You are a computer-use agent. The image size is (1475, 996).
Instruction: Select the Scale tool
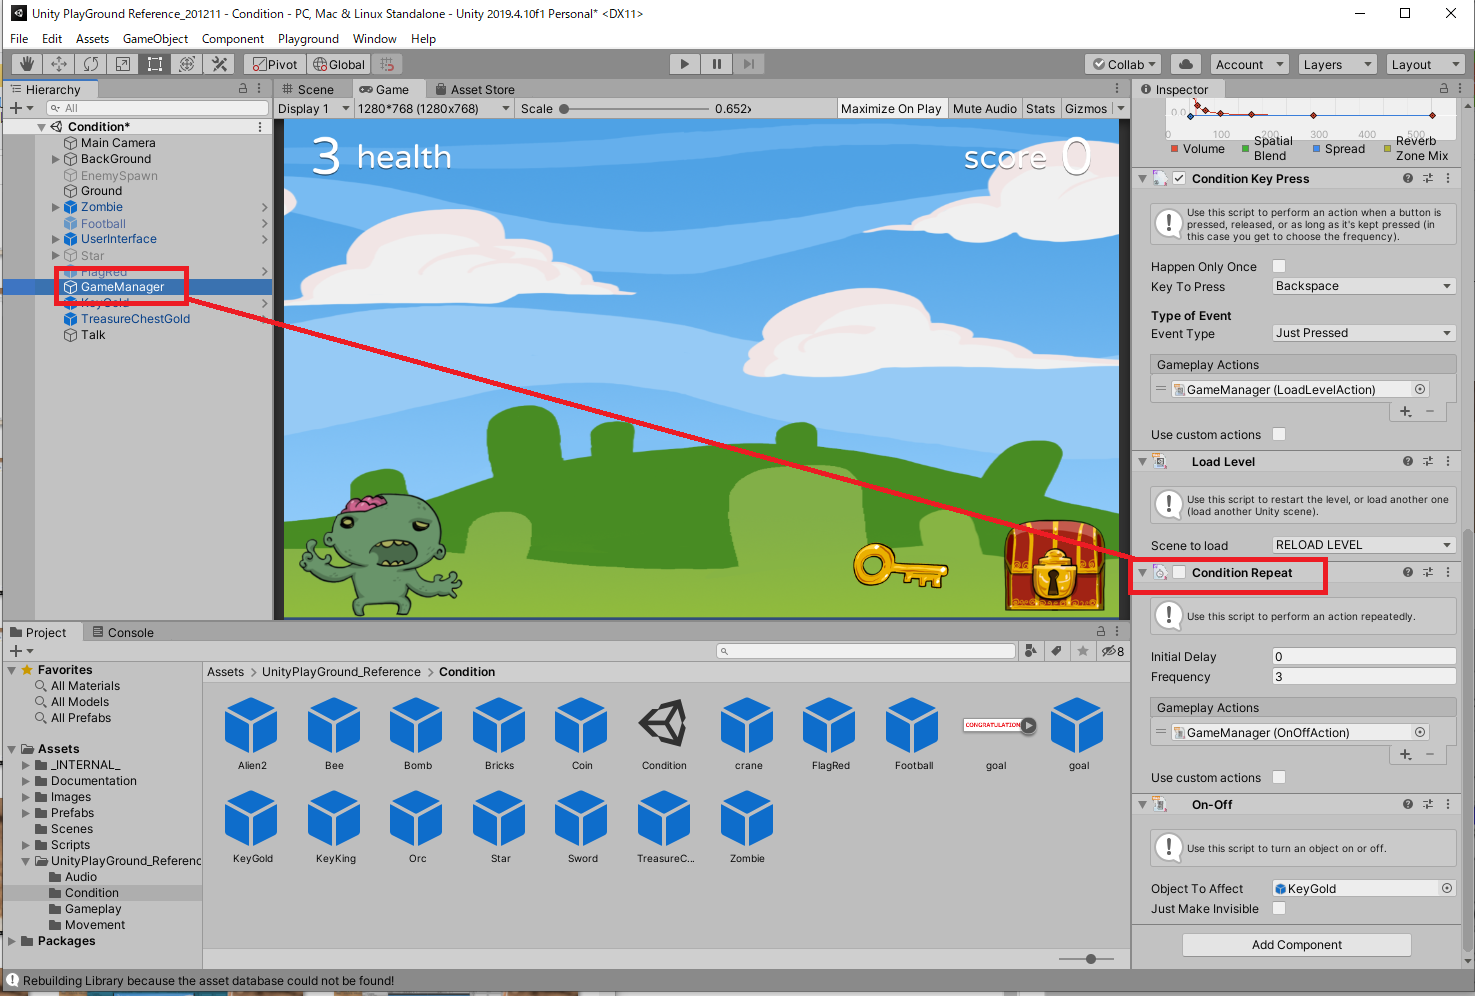coord(122,64)
